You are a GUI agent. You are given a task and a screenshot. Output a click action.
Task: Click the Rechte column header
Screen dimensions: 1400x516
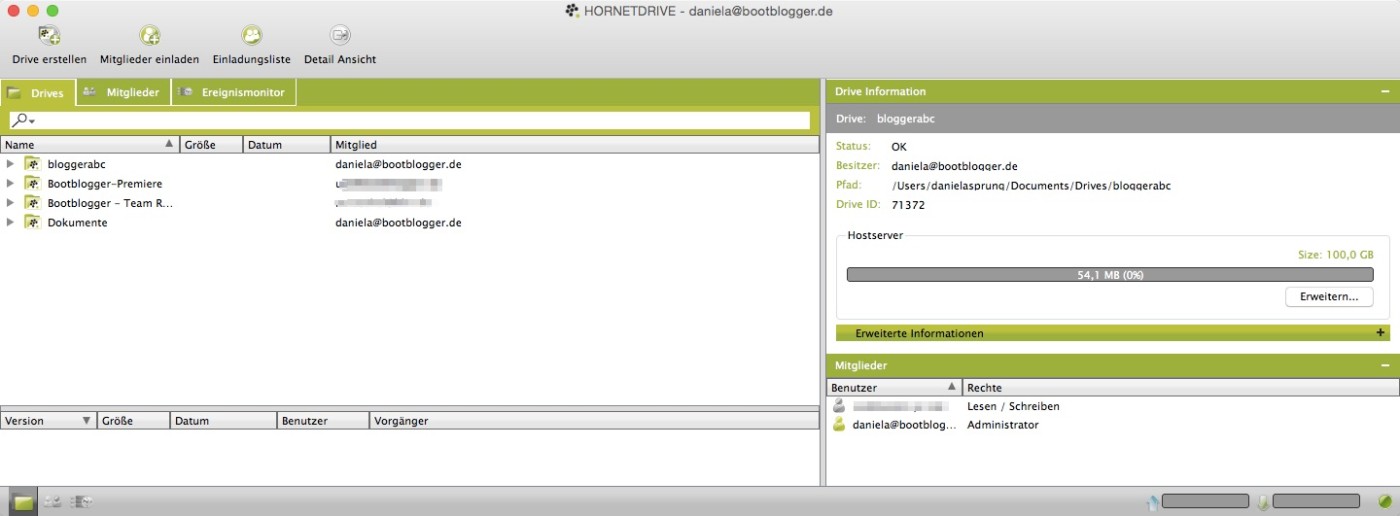click(1181, 387)
